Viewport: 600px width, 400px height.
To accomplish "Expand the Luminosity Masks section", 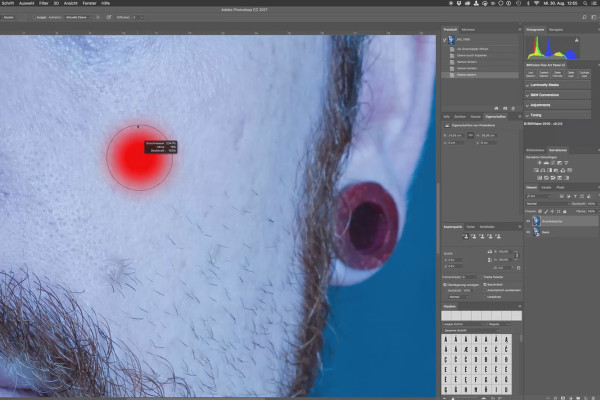I will click(x=558, y=85).
